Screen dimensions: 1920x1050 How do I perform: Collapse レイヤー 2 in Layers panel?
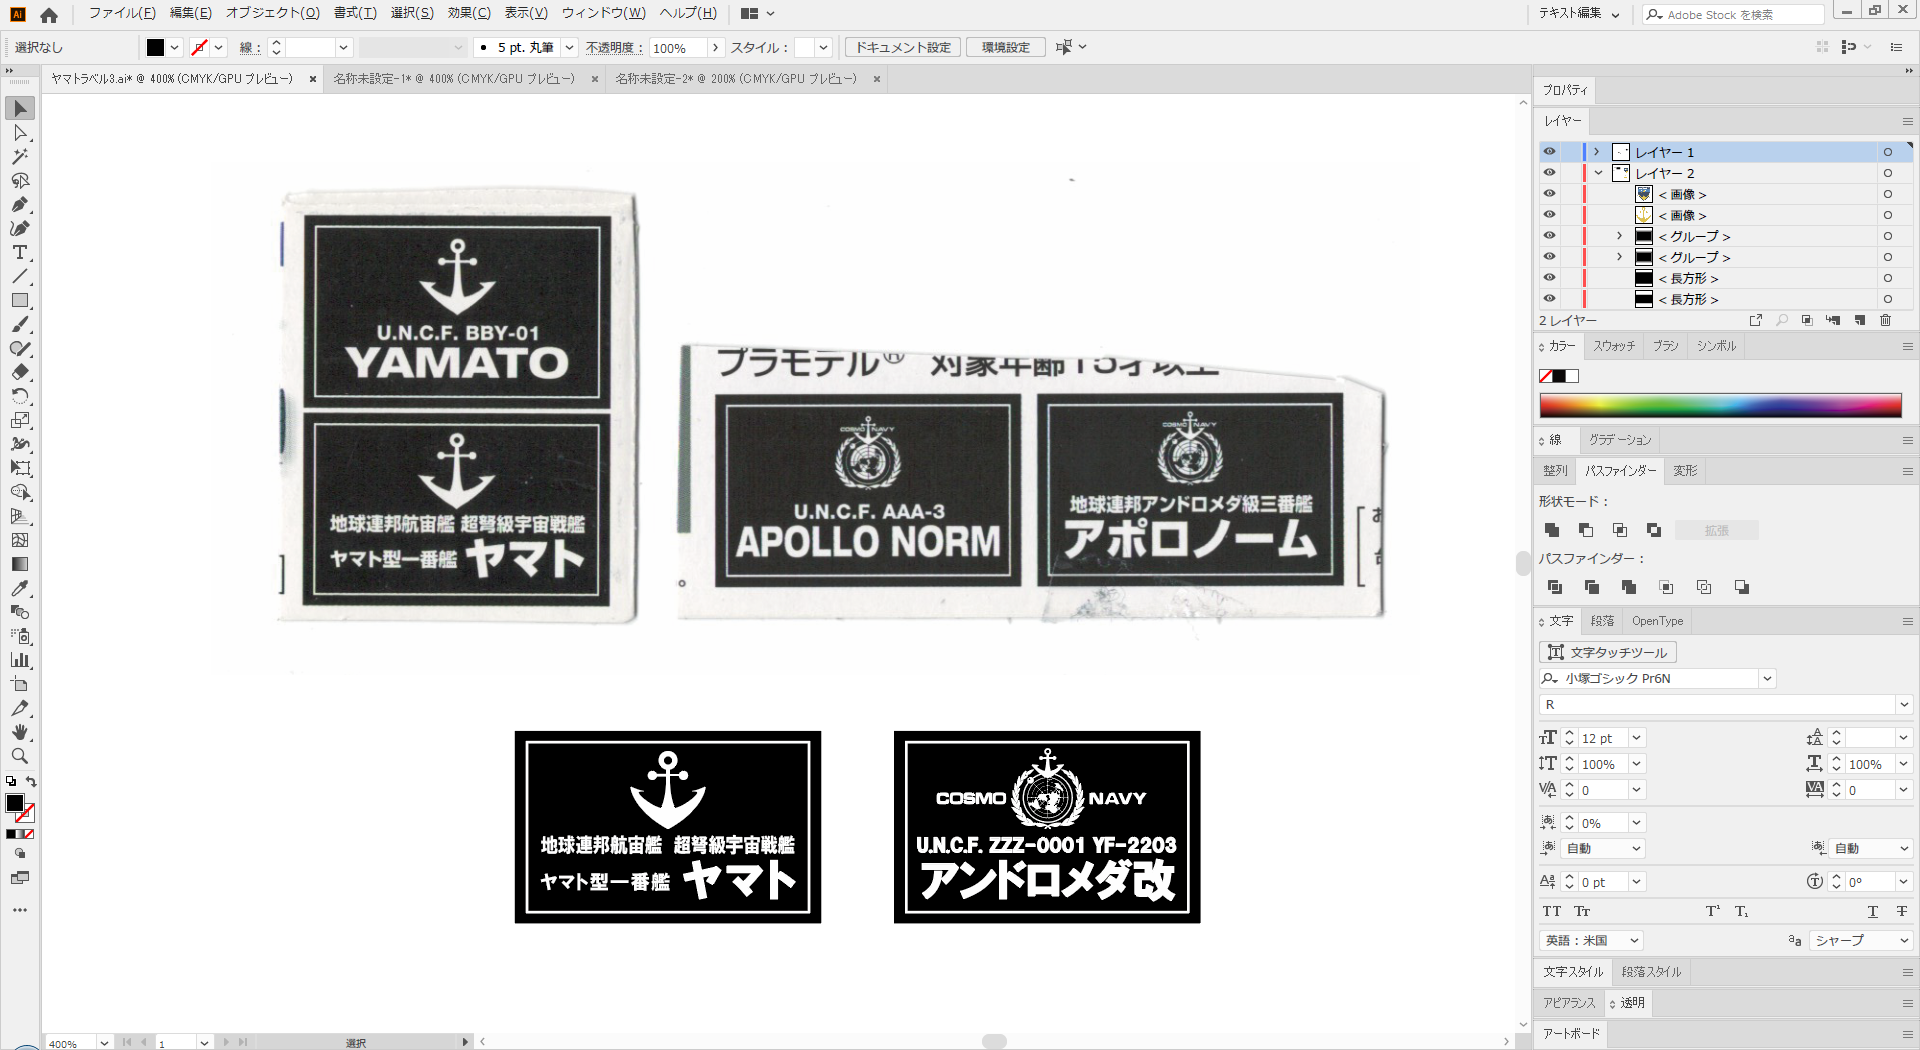[1598, 173]
